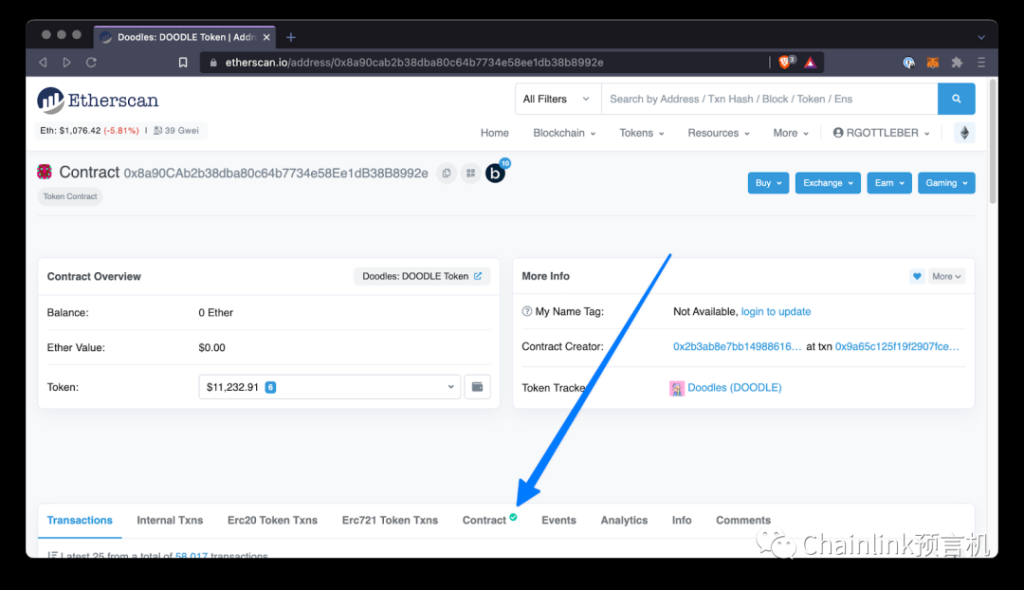
Task: Switch to the Internal Txns tab
Action: (170, 520)
